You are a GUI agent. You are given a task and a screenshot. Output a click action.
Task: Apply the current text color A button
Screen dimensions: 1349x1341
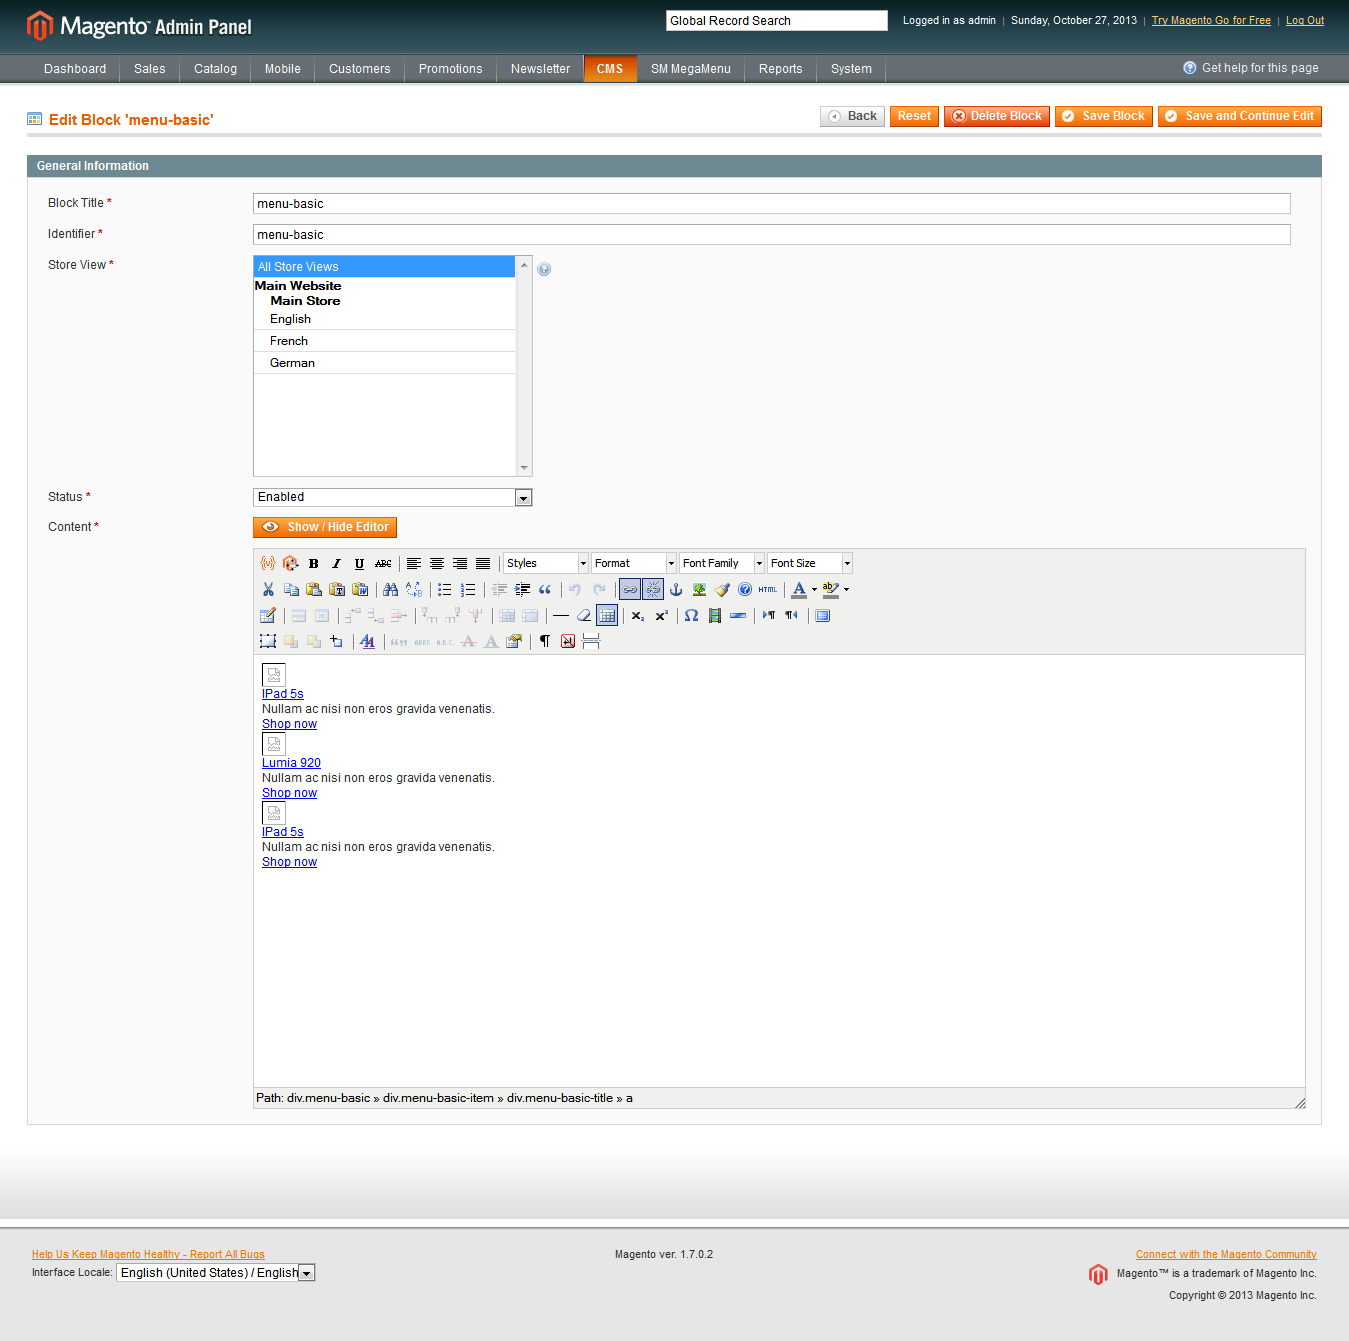tap(799, 590)
